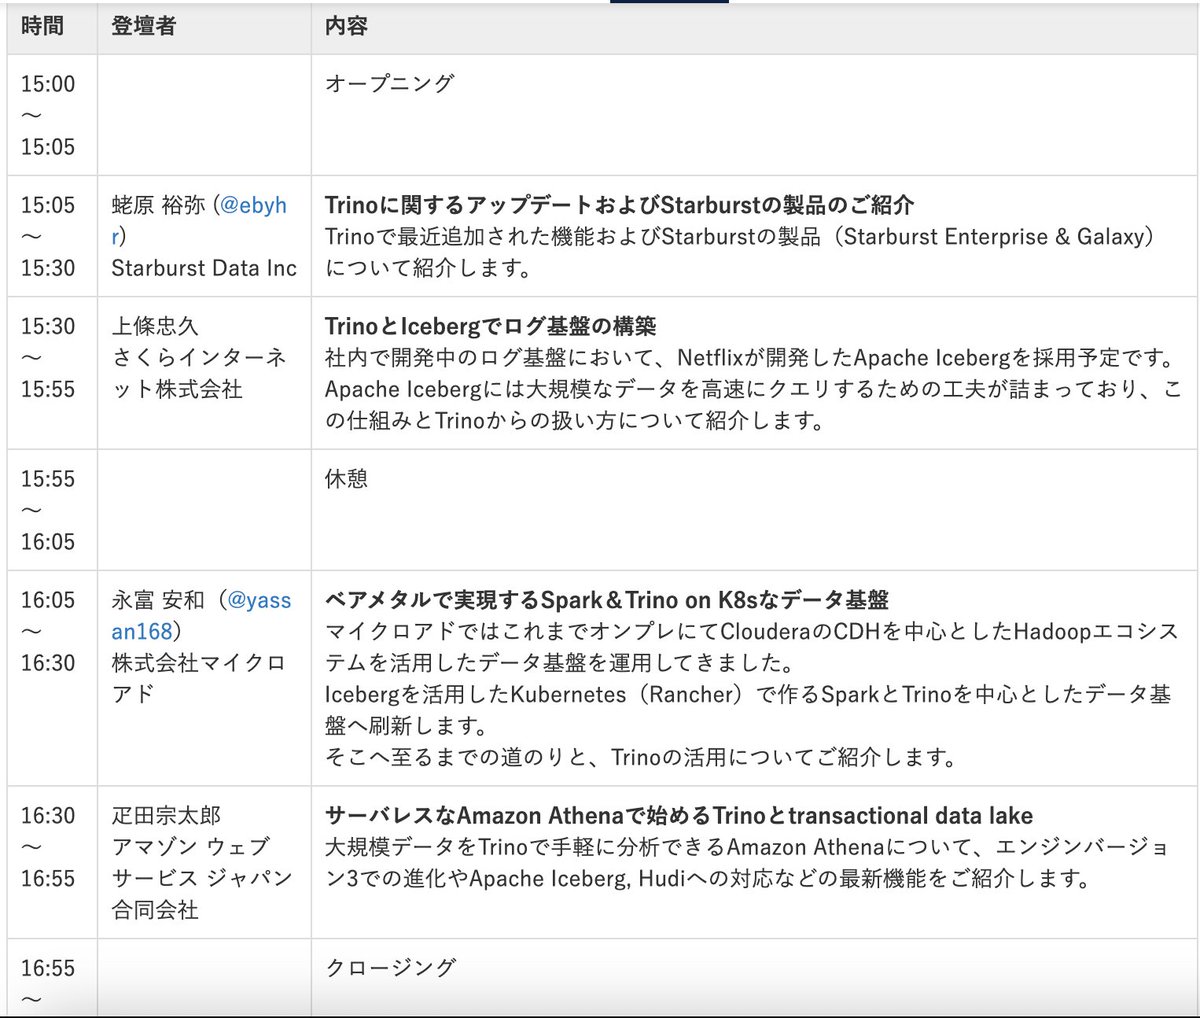This screenshot has width=1200, height=1018.
Task: Click company アマゾン ウェブ サービス ジャパン合同会社
Action: 202,878
